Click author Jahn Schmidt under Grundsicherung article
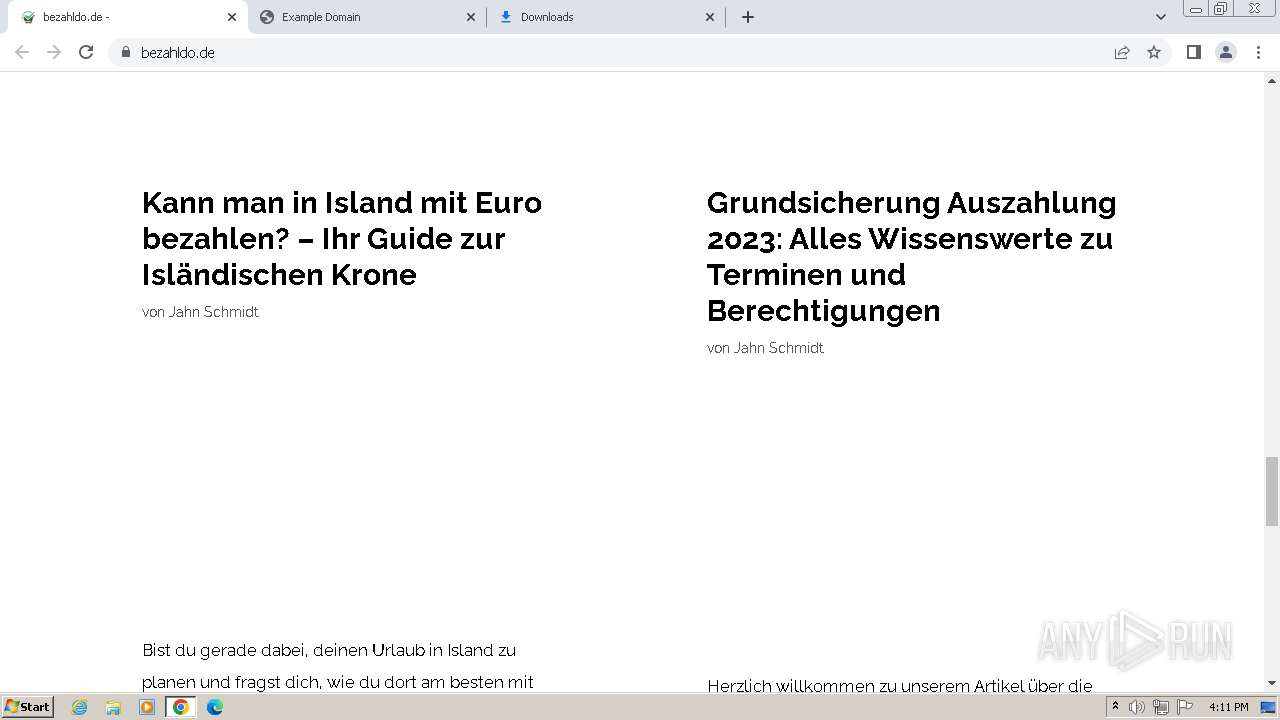 point(778,348)
